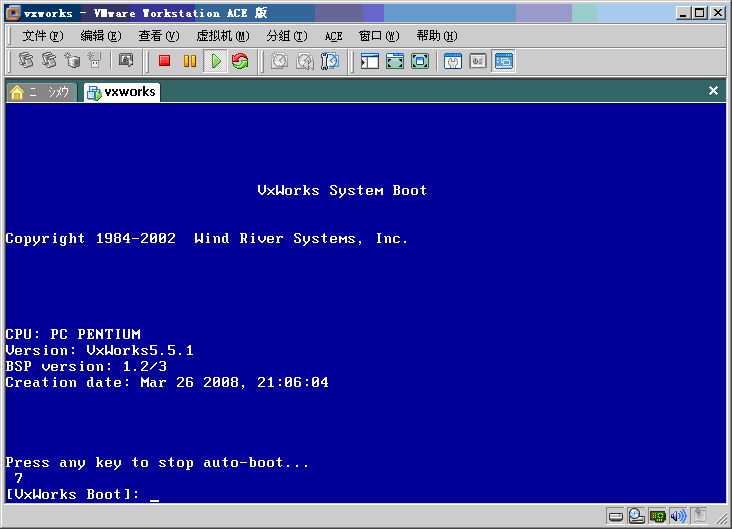Click the 'VxWorks System Boot' heading text
Screen dimensions: 732x529
342,190
